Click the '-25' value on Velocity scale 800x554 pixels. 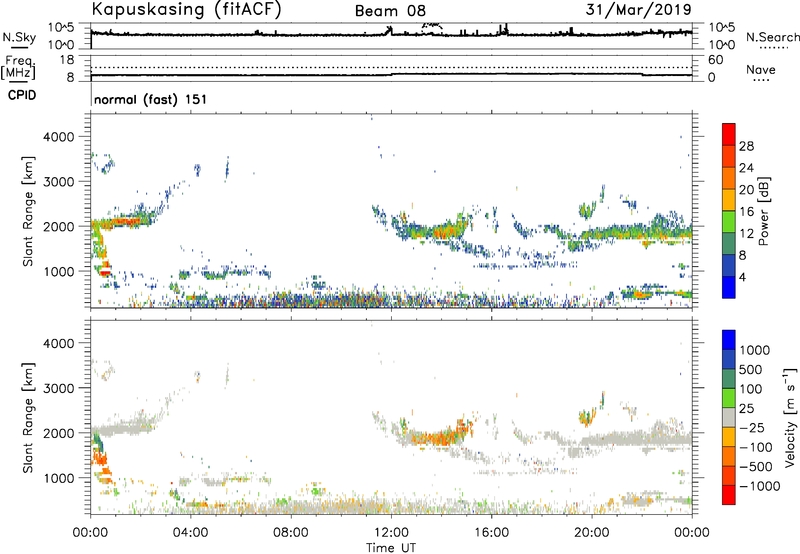coord(752,427)
